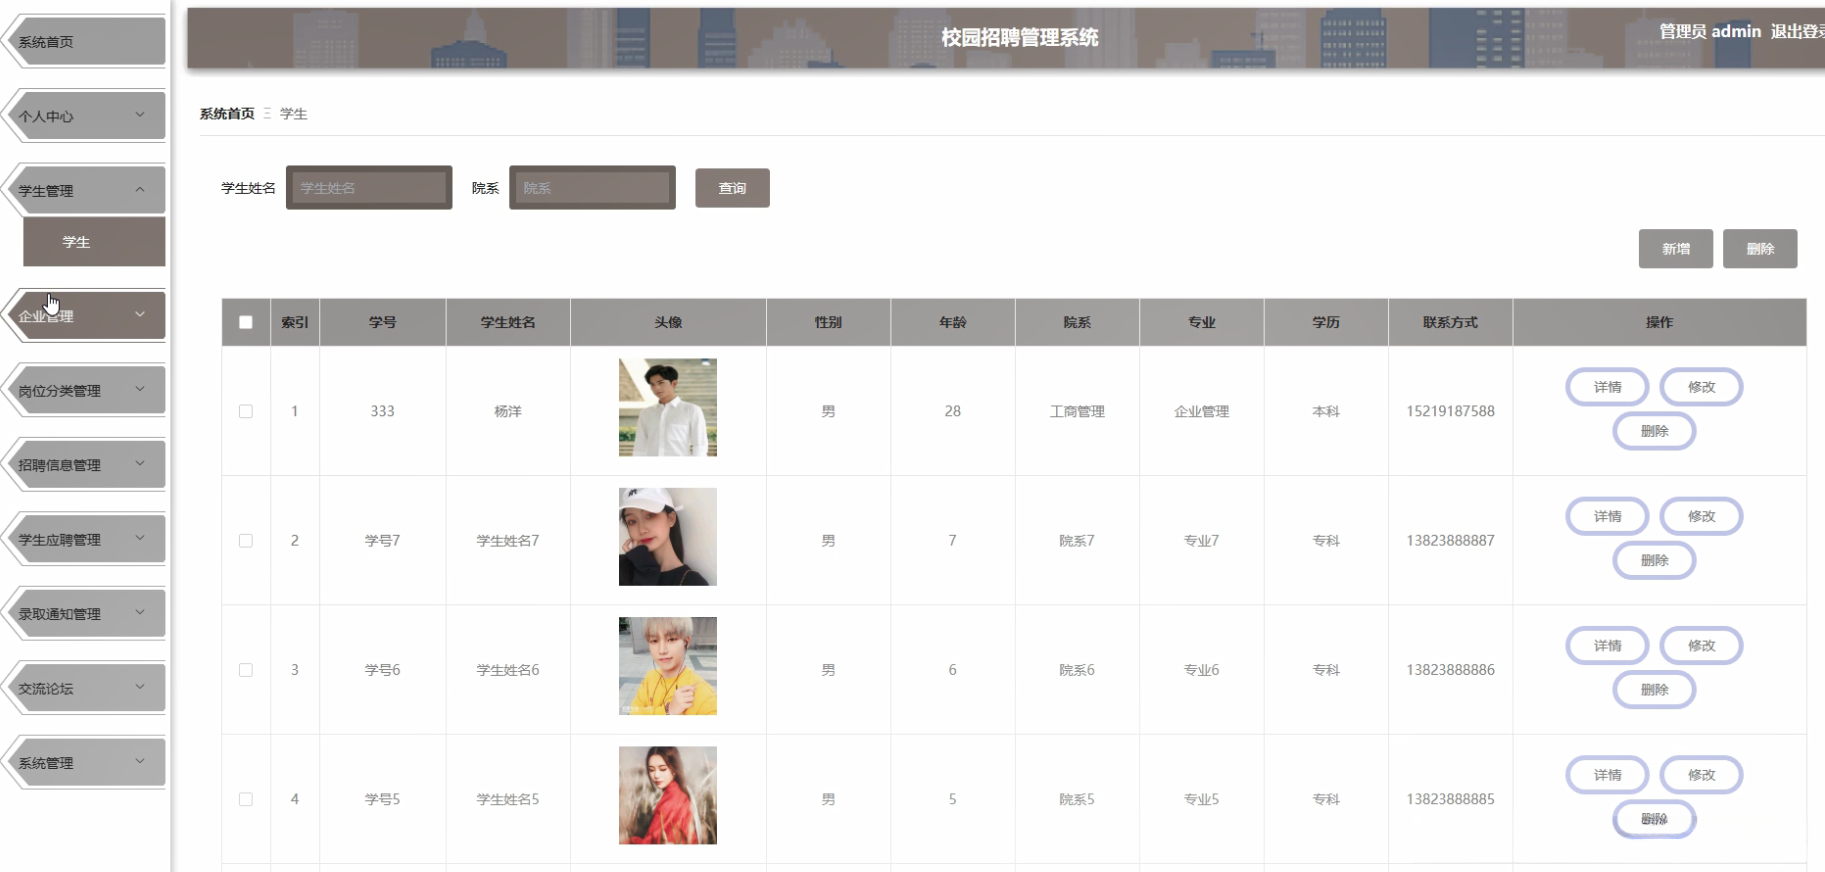Click the 校园招聘管理系统 title
Viewport: 1825px width, 872px height.
(1020, 38)
